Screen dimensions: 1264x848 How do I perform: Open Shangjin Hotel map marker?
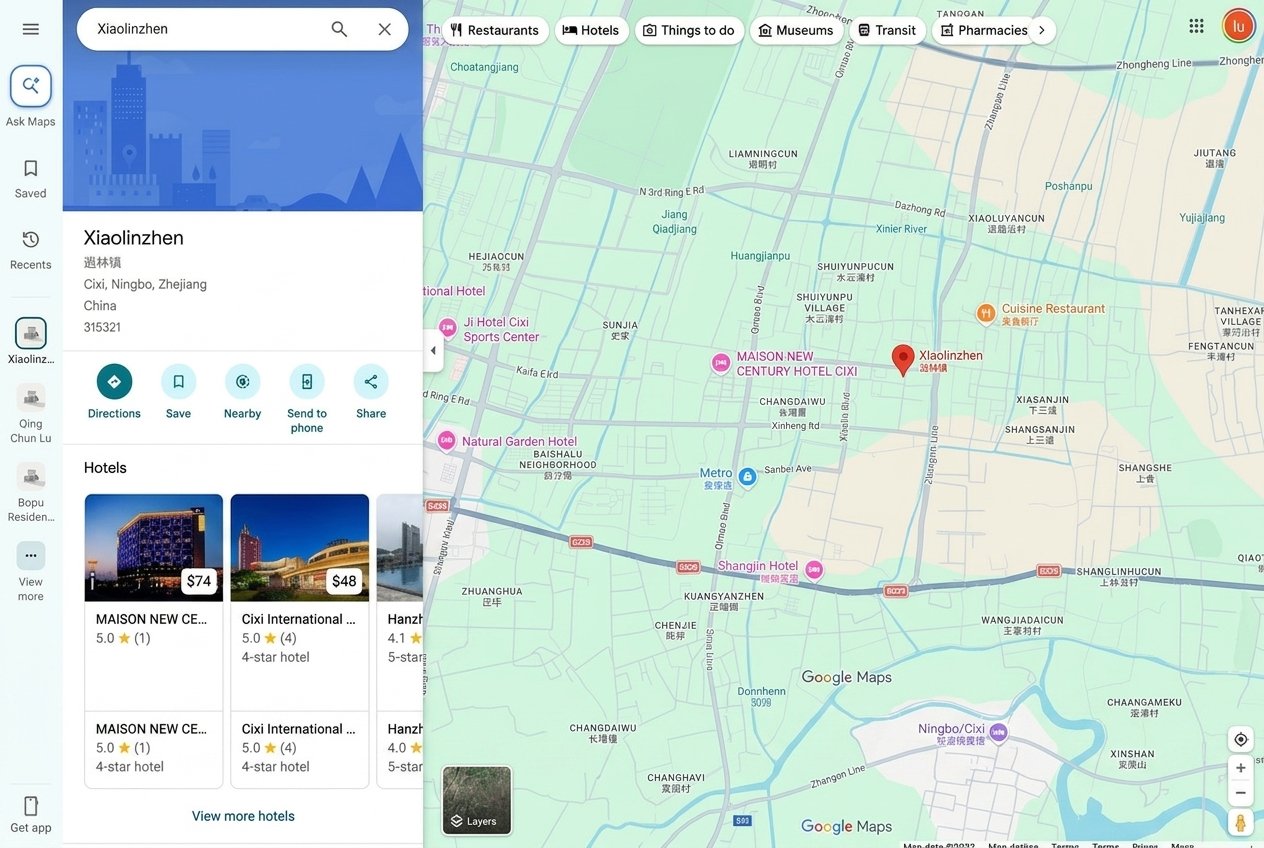coord(814,570)
